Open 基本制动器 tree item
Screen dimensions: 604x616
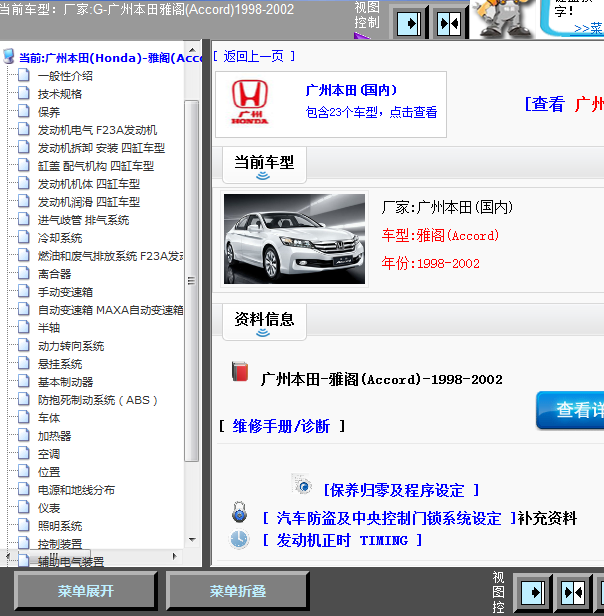(65, 382)
